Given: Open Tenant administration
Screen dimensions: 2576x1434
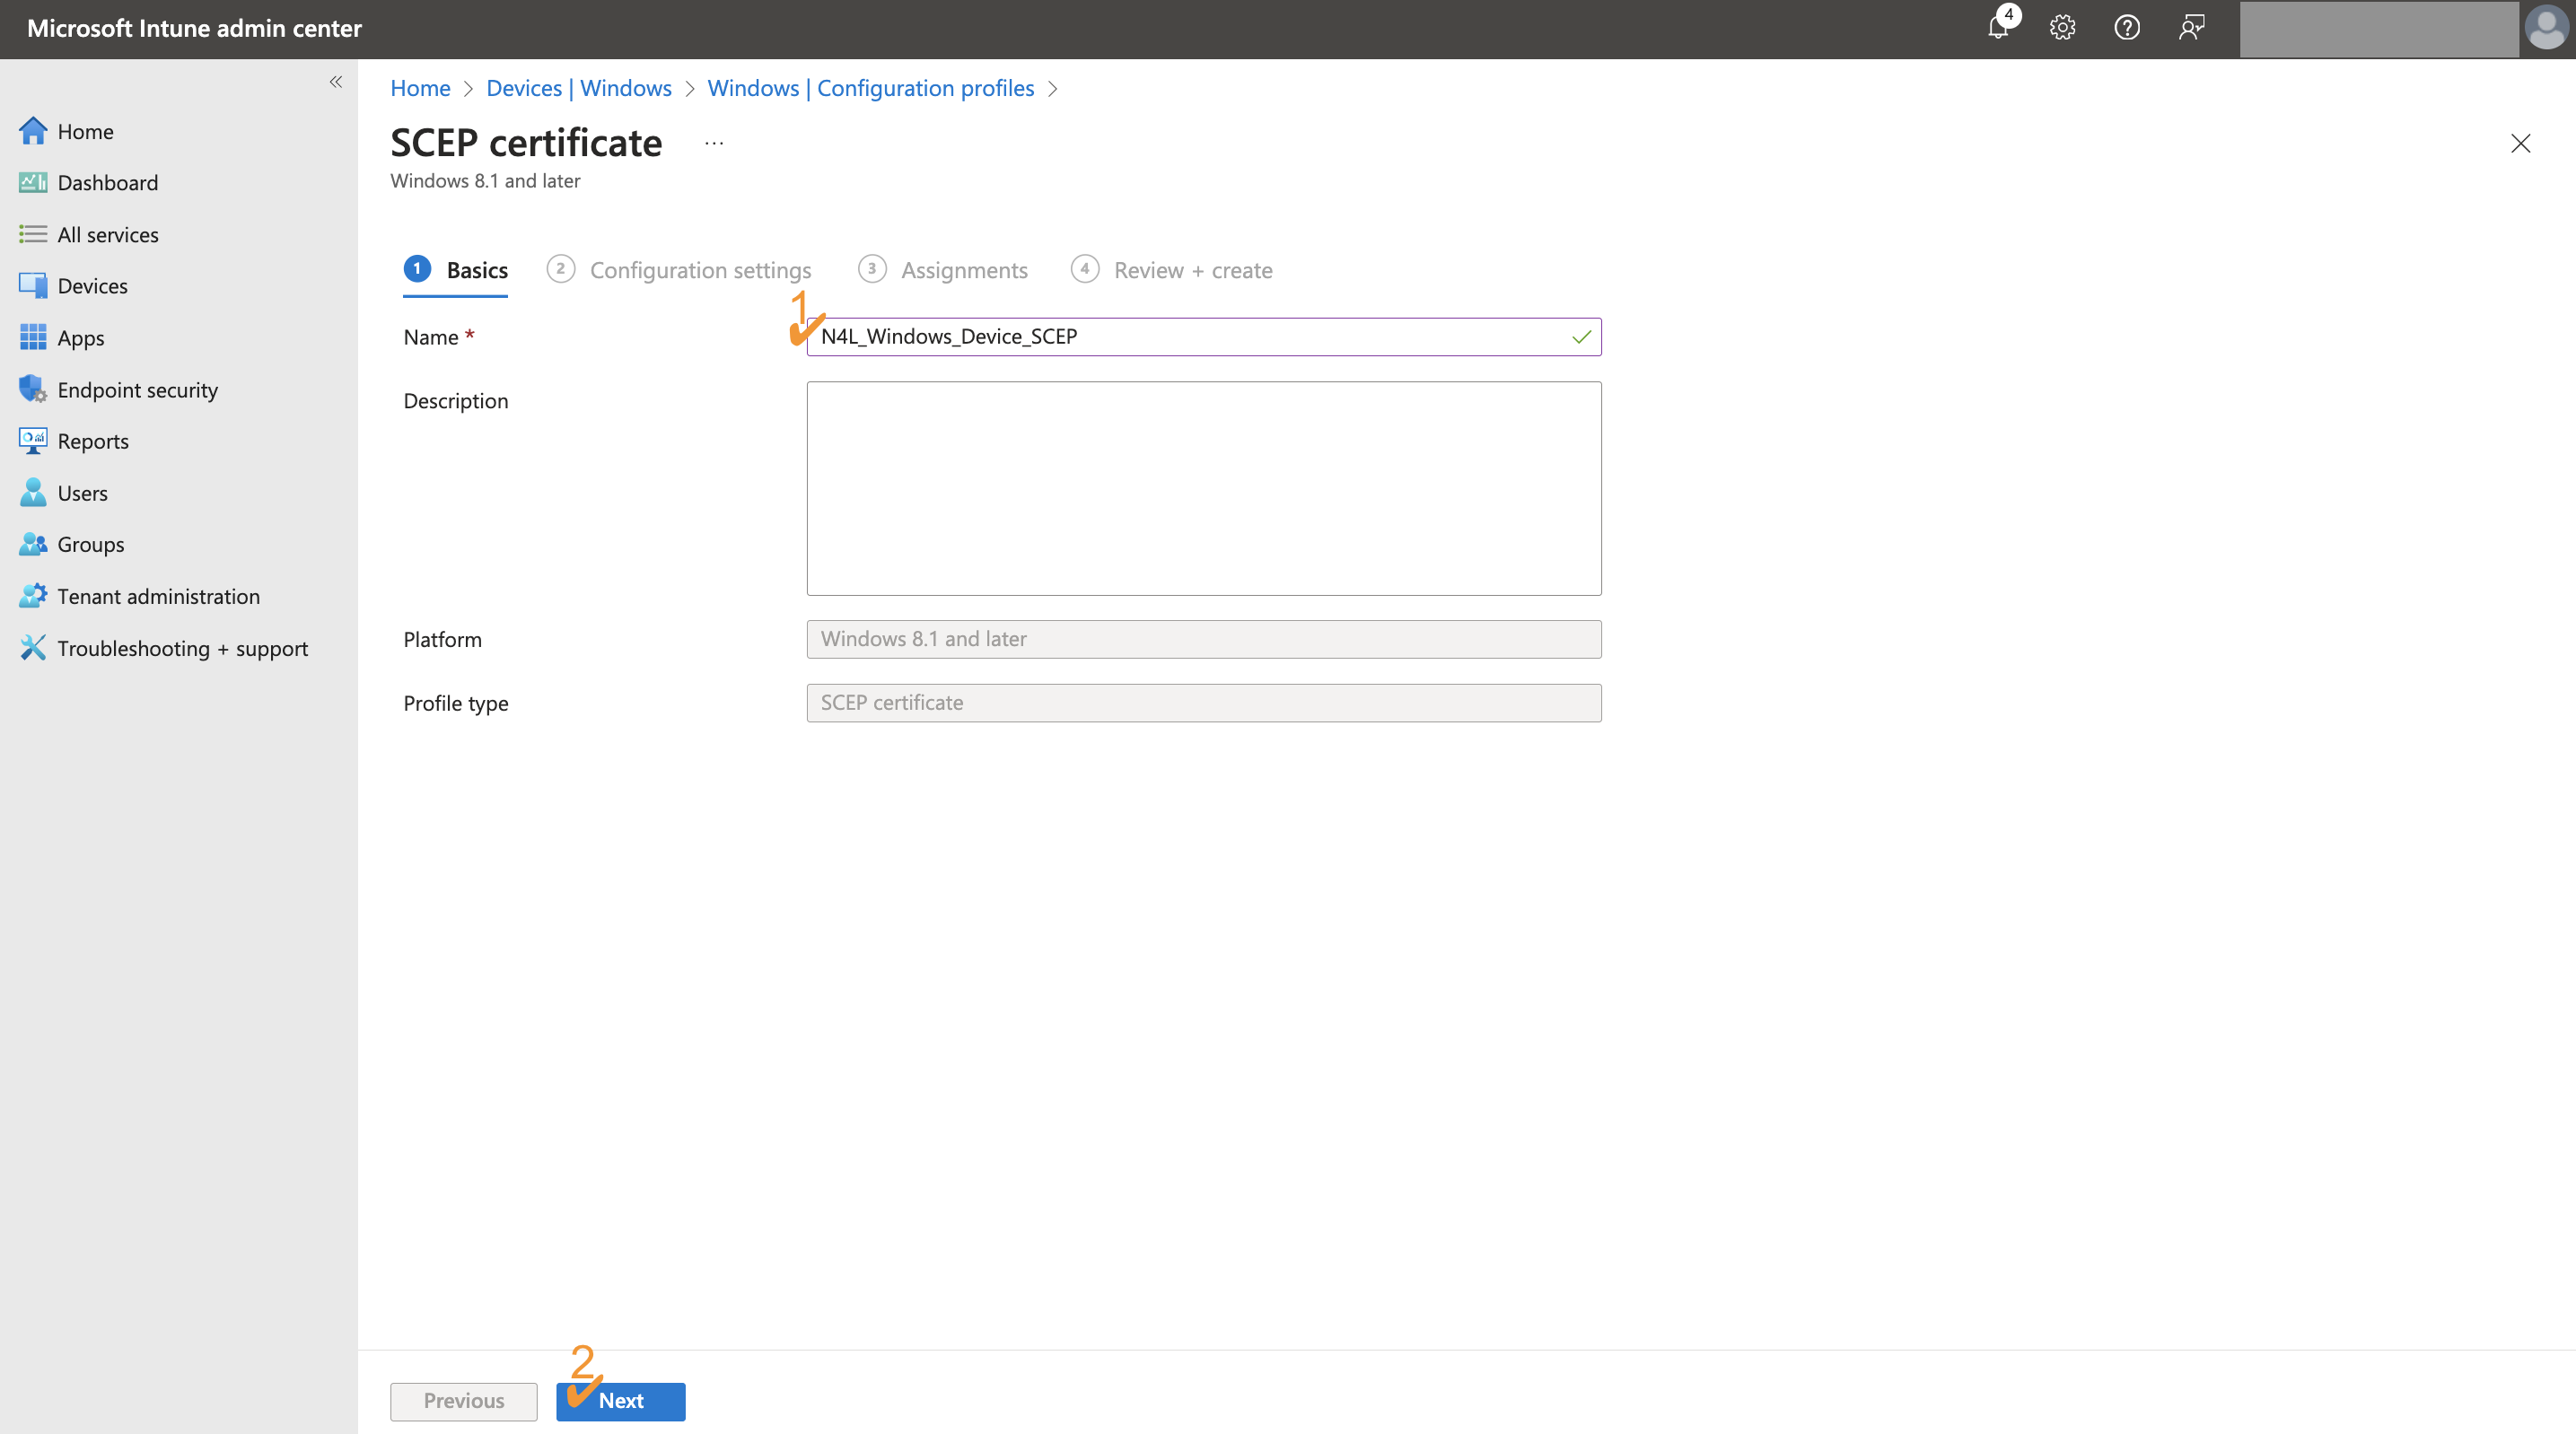Looking at the screenshot, I should click(x=158, y=595).
